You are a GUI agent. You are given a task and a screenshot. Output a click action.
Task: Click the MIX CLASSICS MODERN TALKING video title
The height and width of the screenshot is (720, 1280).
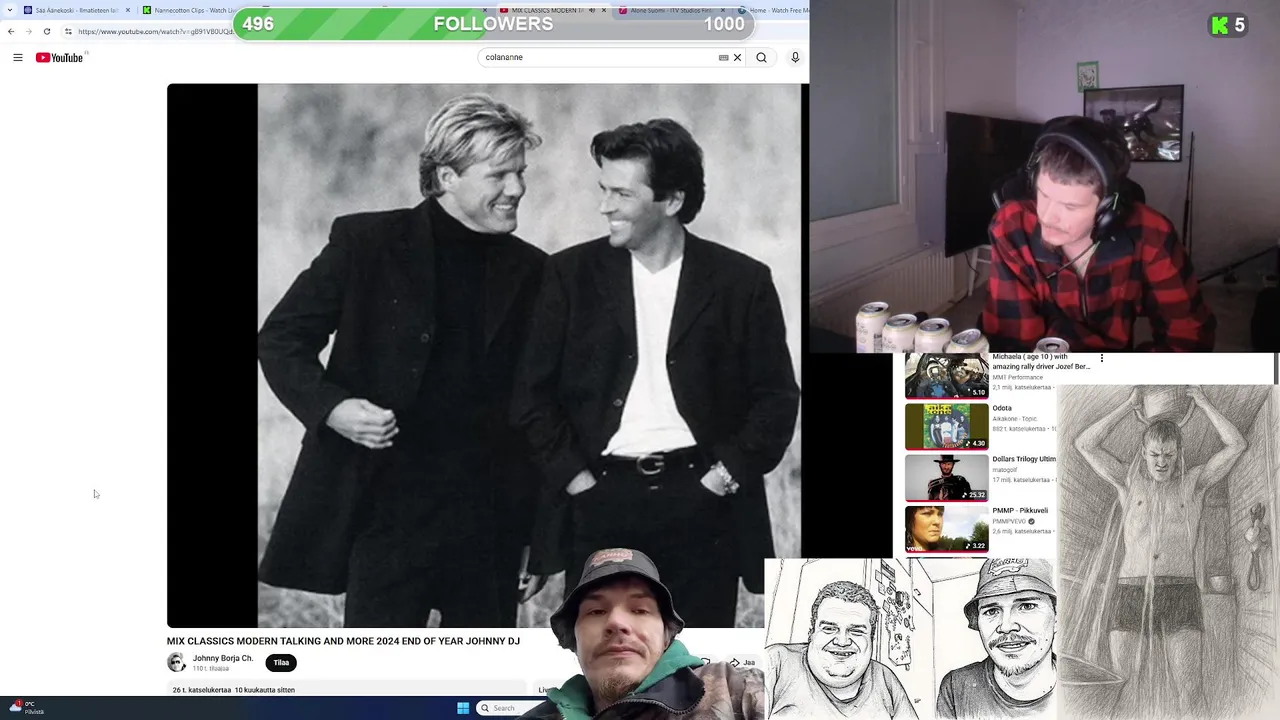[343, 641]
